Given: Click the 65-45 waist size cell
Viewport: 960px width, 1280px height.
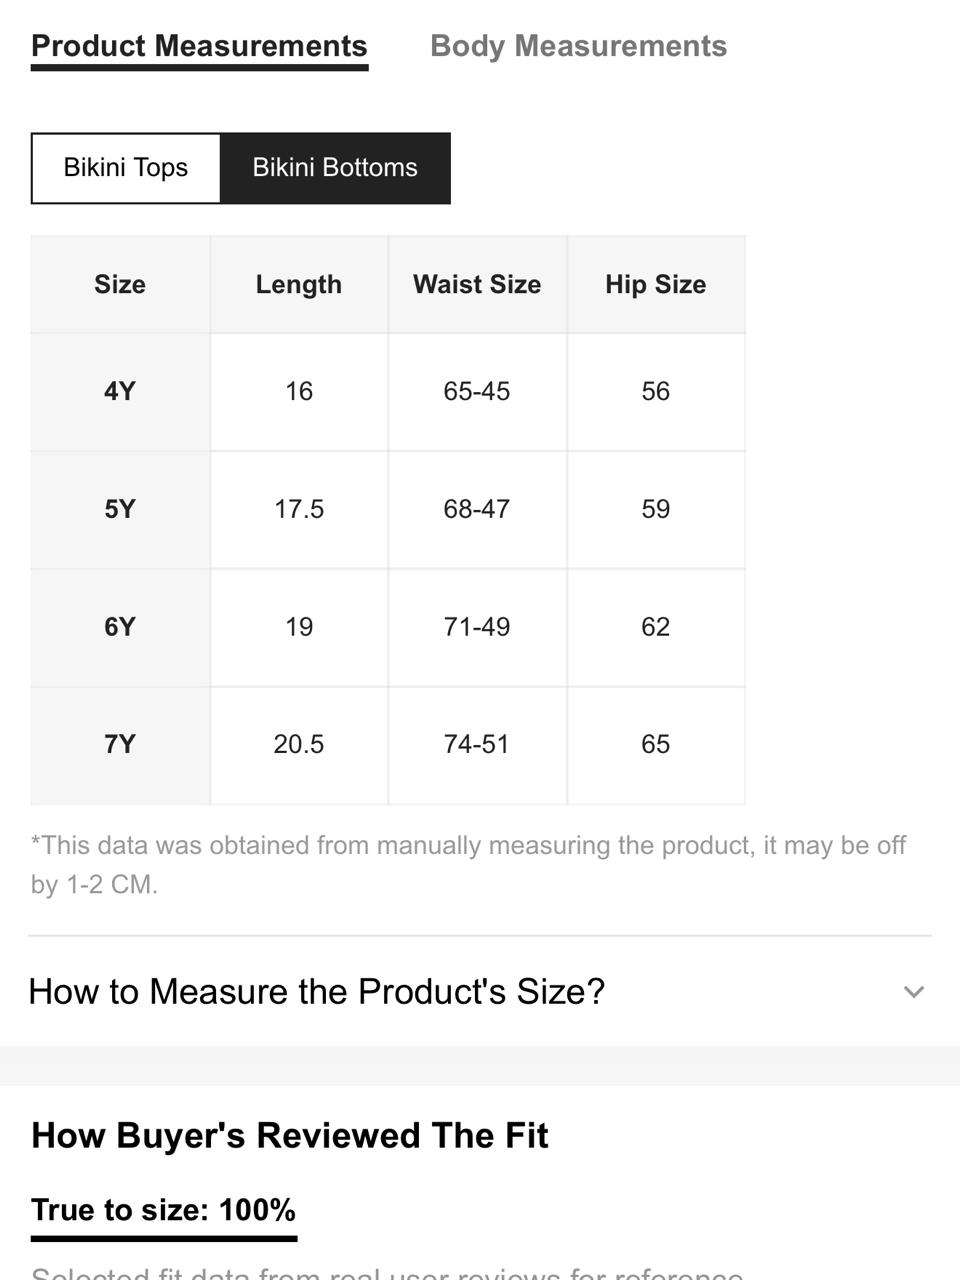Looking at the screenshot, I should pos(477,392).
